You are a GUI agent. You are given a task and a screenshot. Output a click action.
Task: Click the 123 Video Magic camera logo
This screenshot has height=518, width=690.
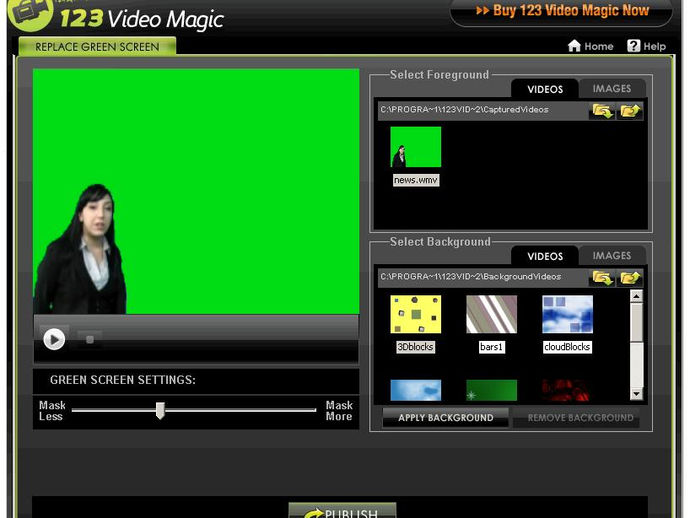tap(31, 13)
